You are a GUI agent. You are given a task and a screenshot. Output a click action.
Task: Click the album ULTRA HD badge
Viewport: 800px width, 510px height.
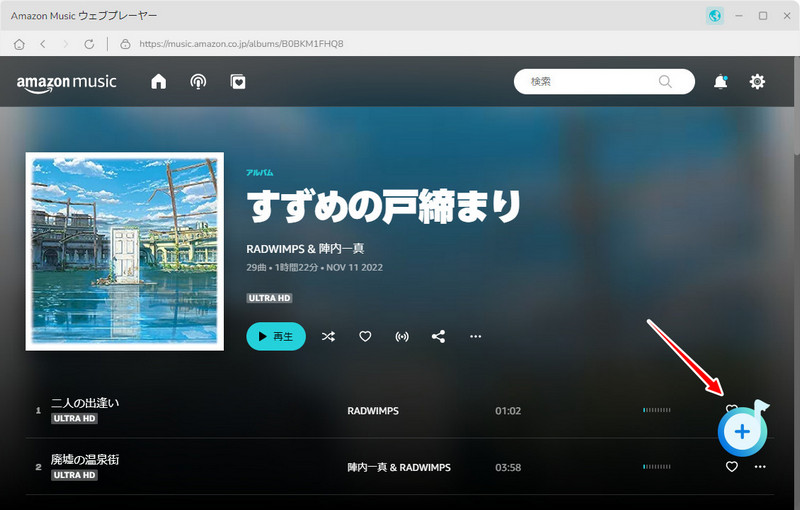pyautogui.click(x=269, y=298)
